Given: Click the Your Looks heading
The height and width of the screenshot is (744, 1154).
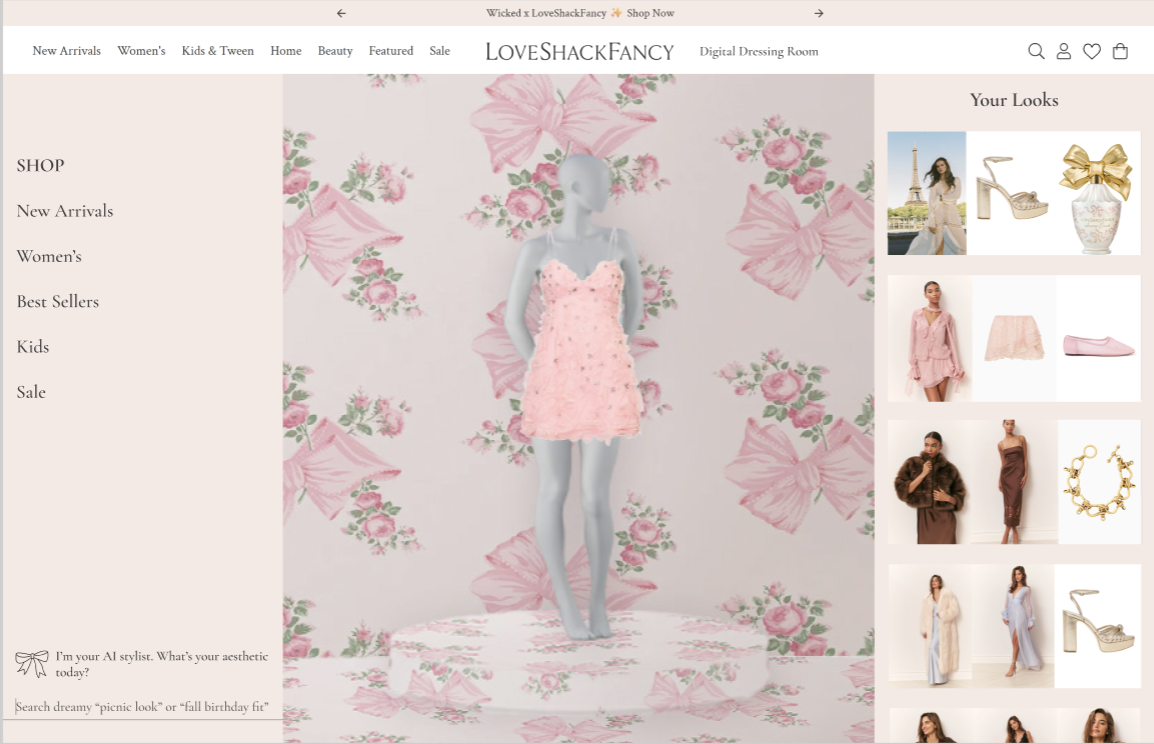Looking at the screenshot, I should [x=1014, y=100].
